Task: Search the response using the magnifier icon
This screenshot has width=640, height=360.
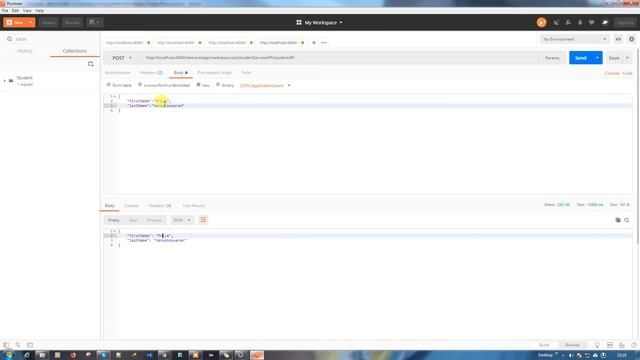Action: pyautogui.click(x=627, y=220)
